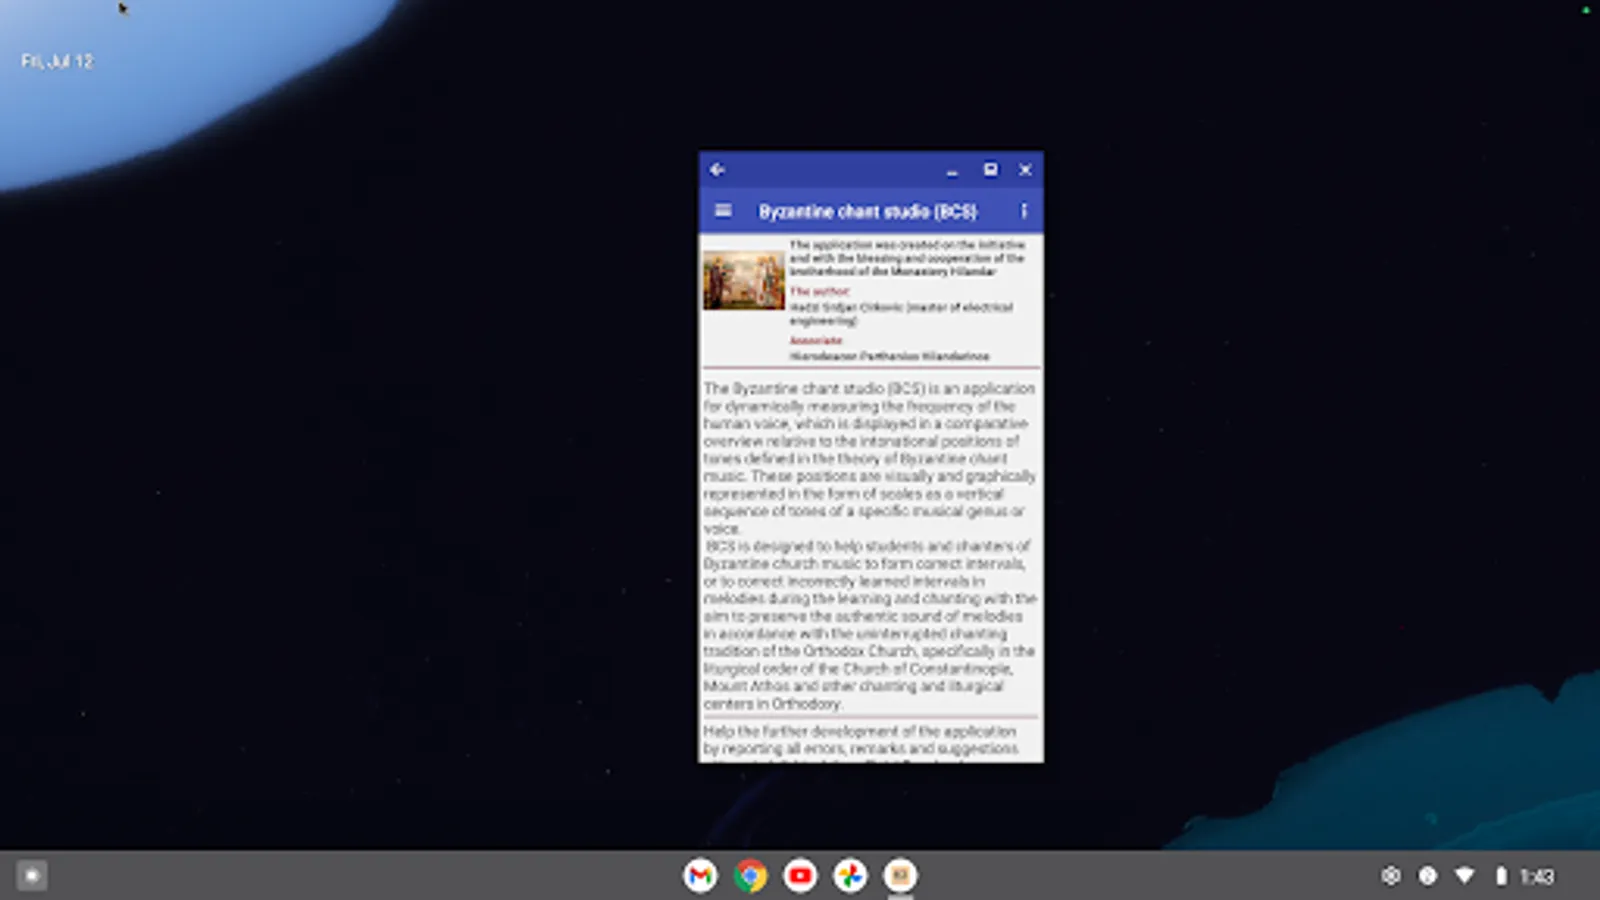Click the battery status icon
This screenshot has width=1600, height=900.
click(1500, 874)
